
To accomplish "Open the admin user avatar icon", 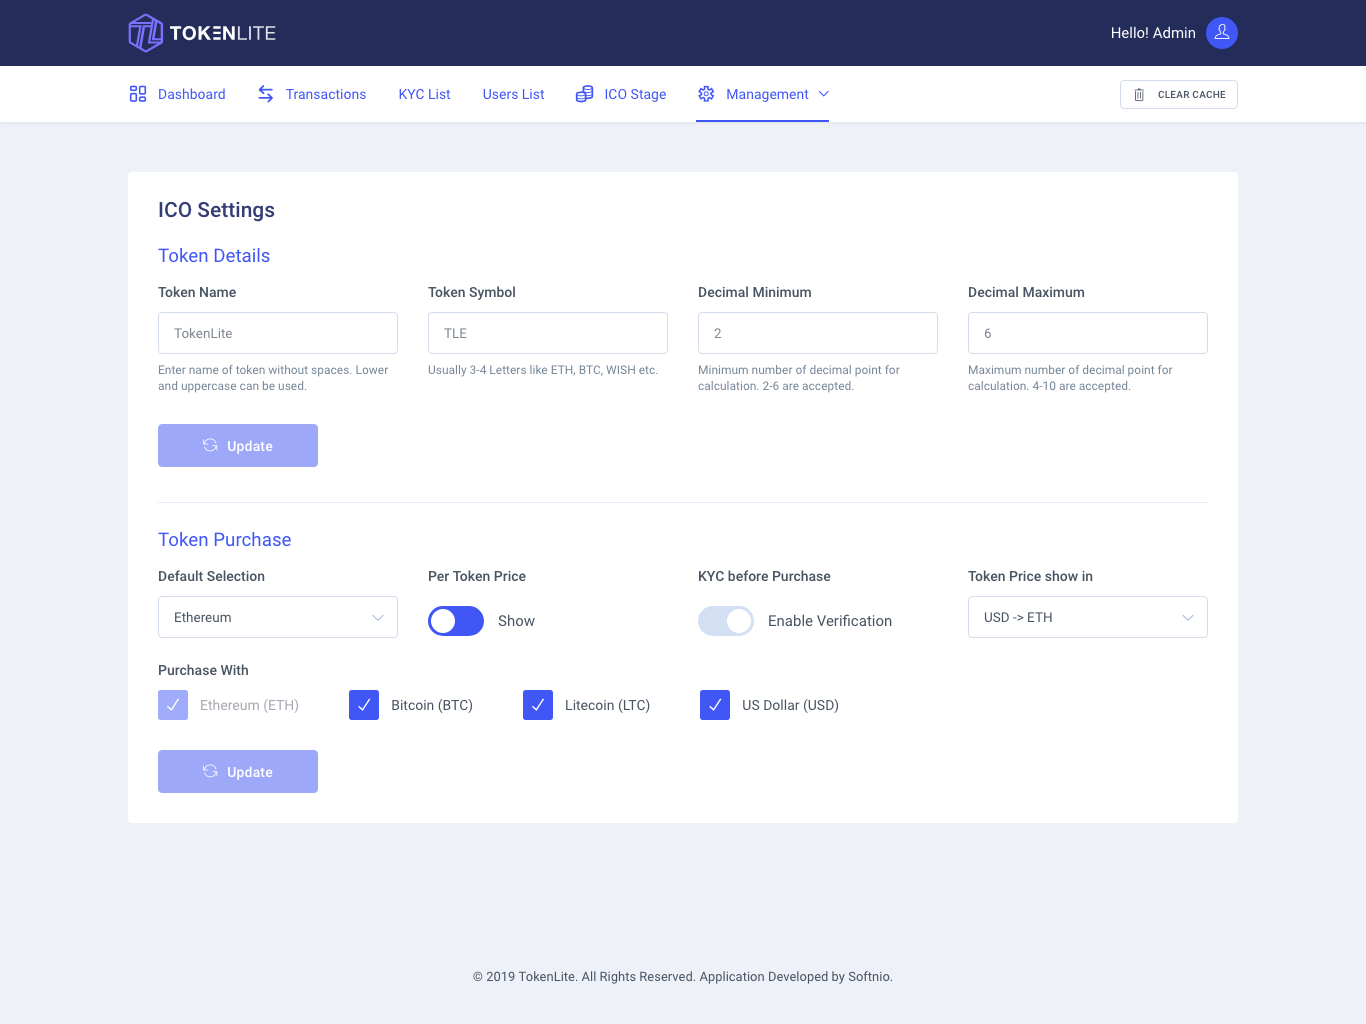I will [1221, 33].
